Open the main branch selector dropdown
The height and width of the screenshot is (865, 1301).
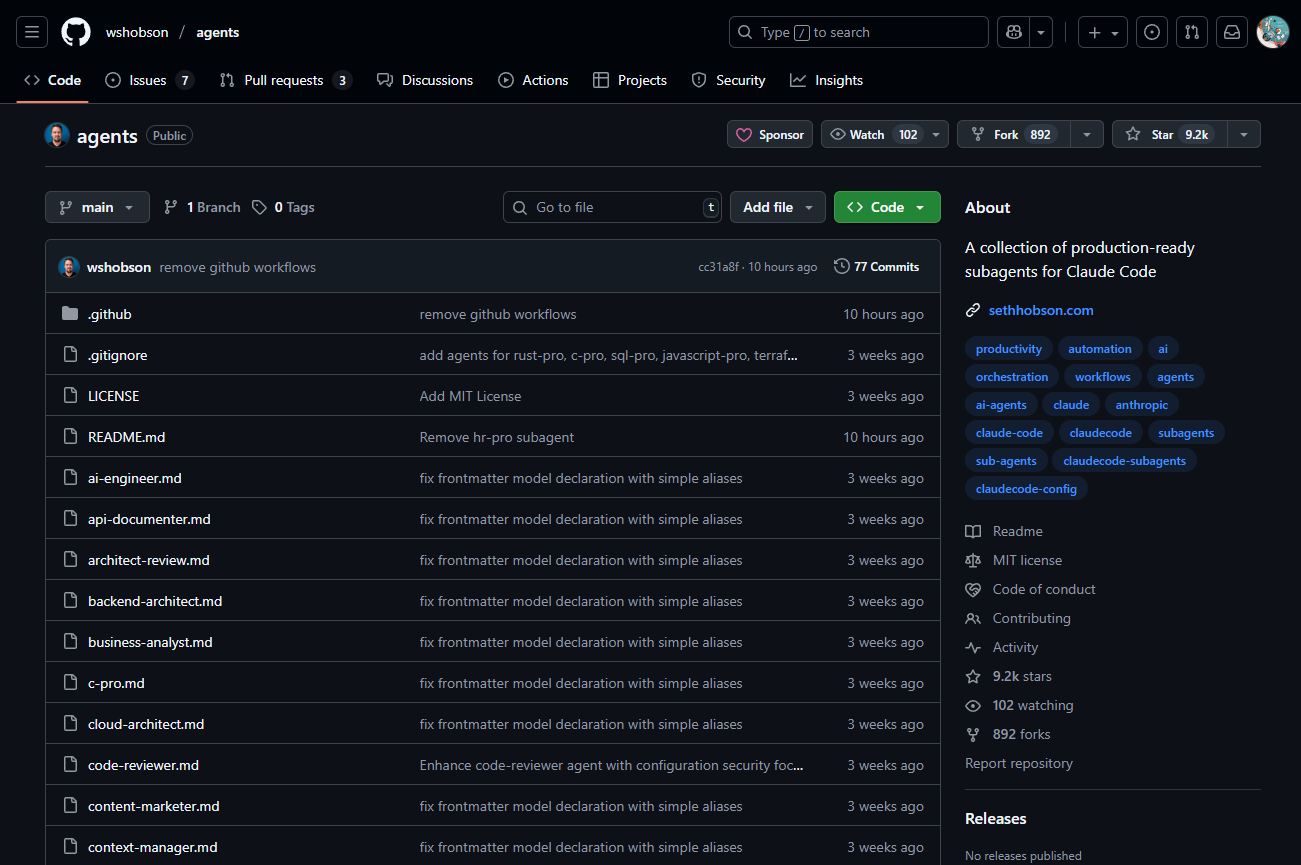[x=97, y=207]
